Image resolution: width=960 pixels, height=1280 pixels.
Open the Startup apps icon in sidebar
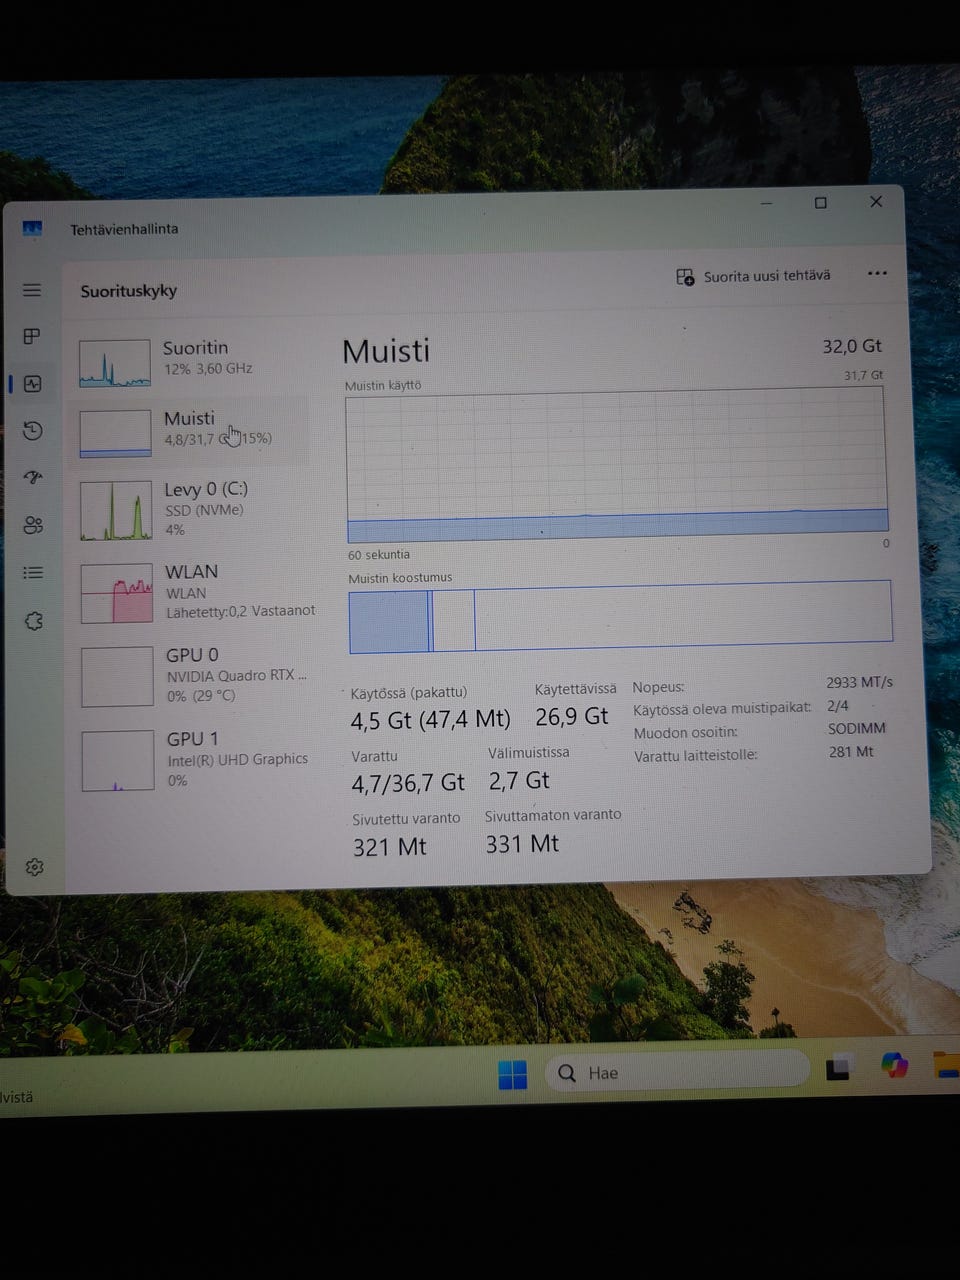point(33,478)
